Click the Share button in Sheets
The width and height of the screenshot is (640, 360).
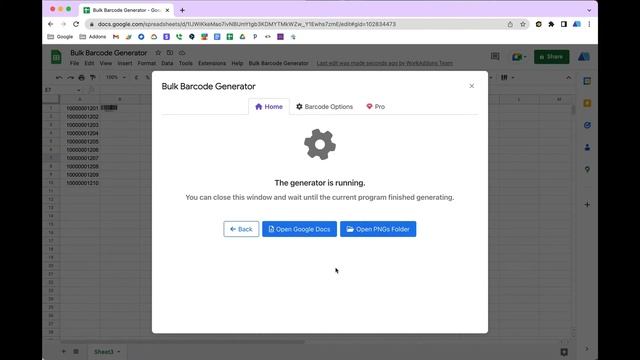point(551,57)
